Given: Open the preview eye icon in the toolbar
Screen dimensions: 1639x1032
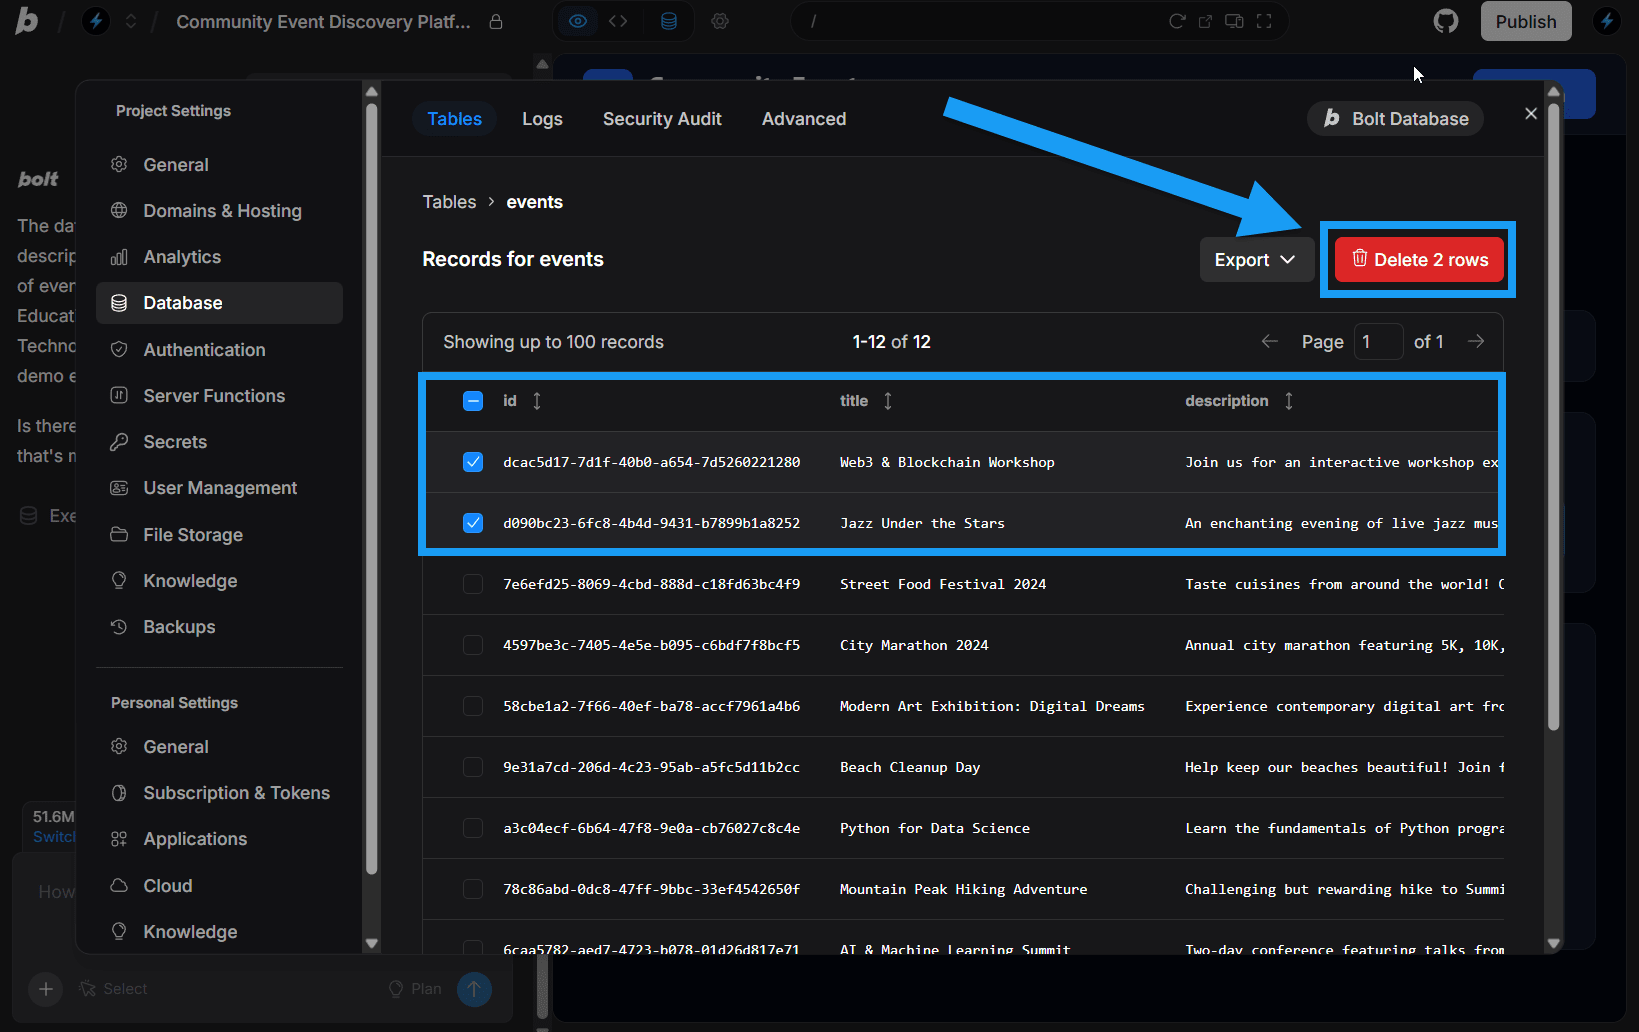Looking at the screenshot, I should (x=577, y=20).
